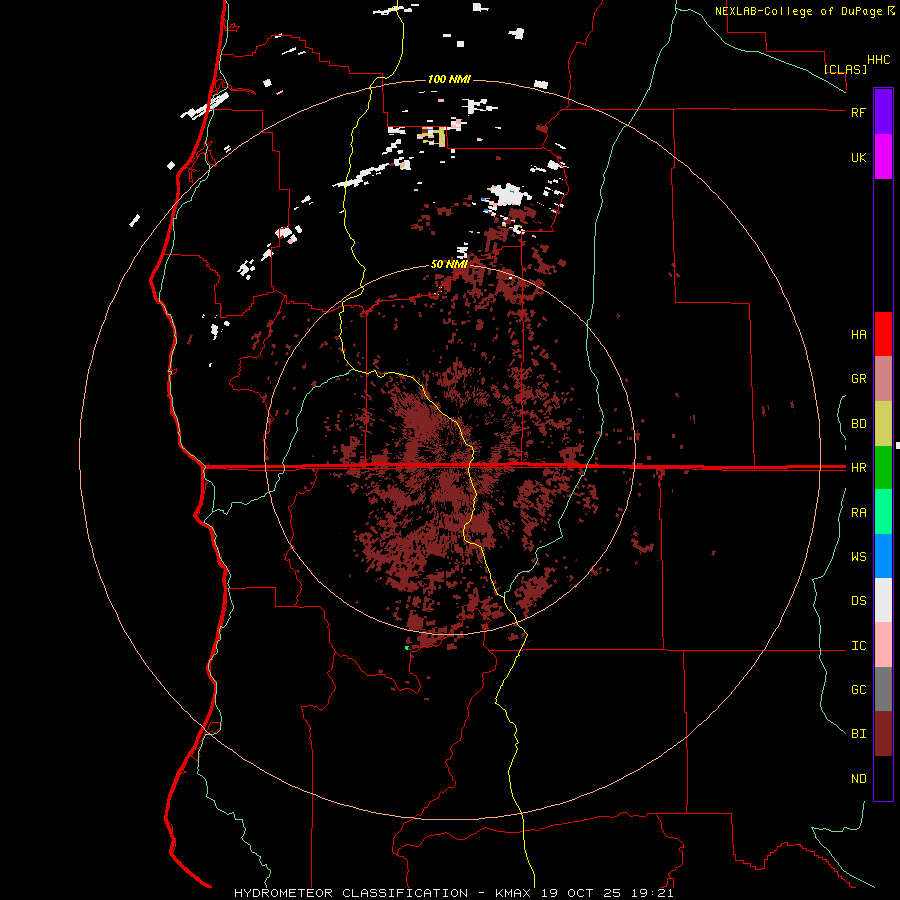
Task: Click the 'NEXLAB-College of DuPage' credit text
Action: tap(800, 11)
